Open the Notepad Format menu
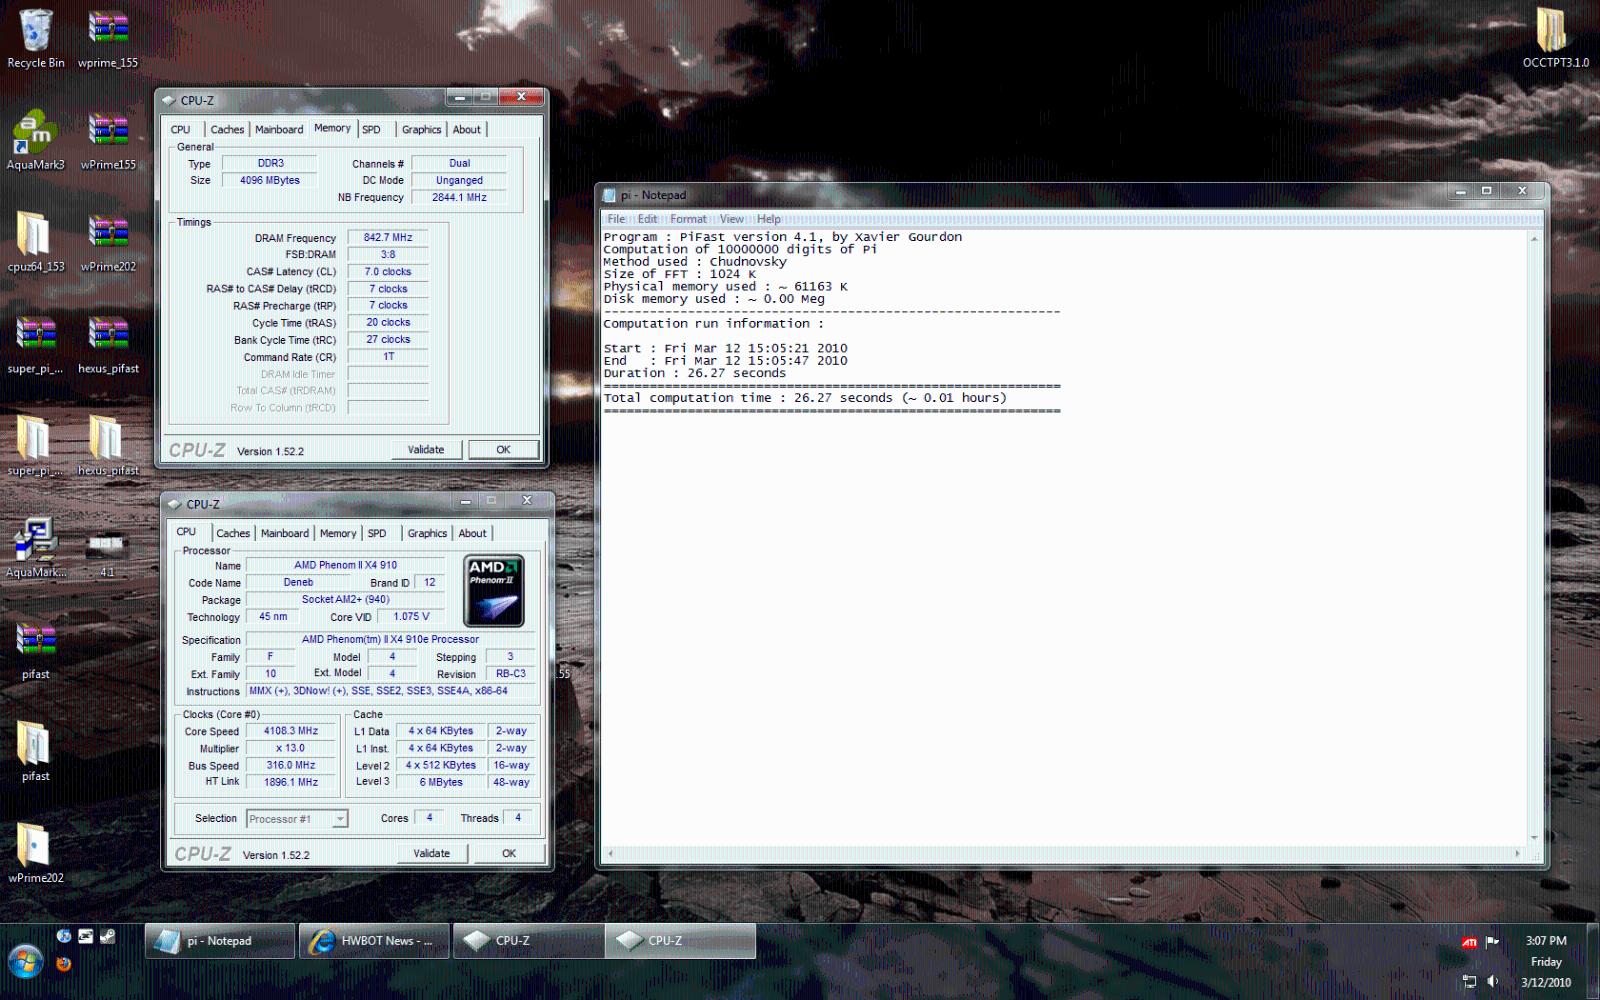1600x1000 pixels. click(688, 219)
